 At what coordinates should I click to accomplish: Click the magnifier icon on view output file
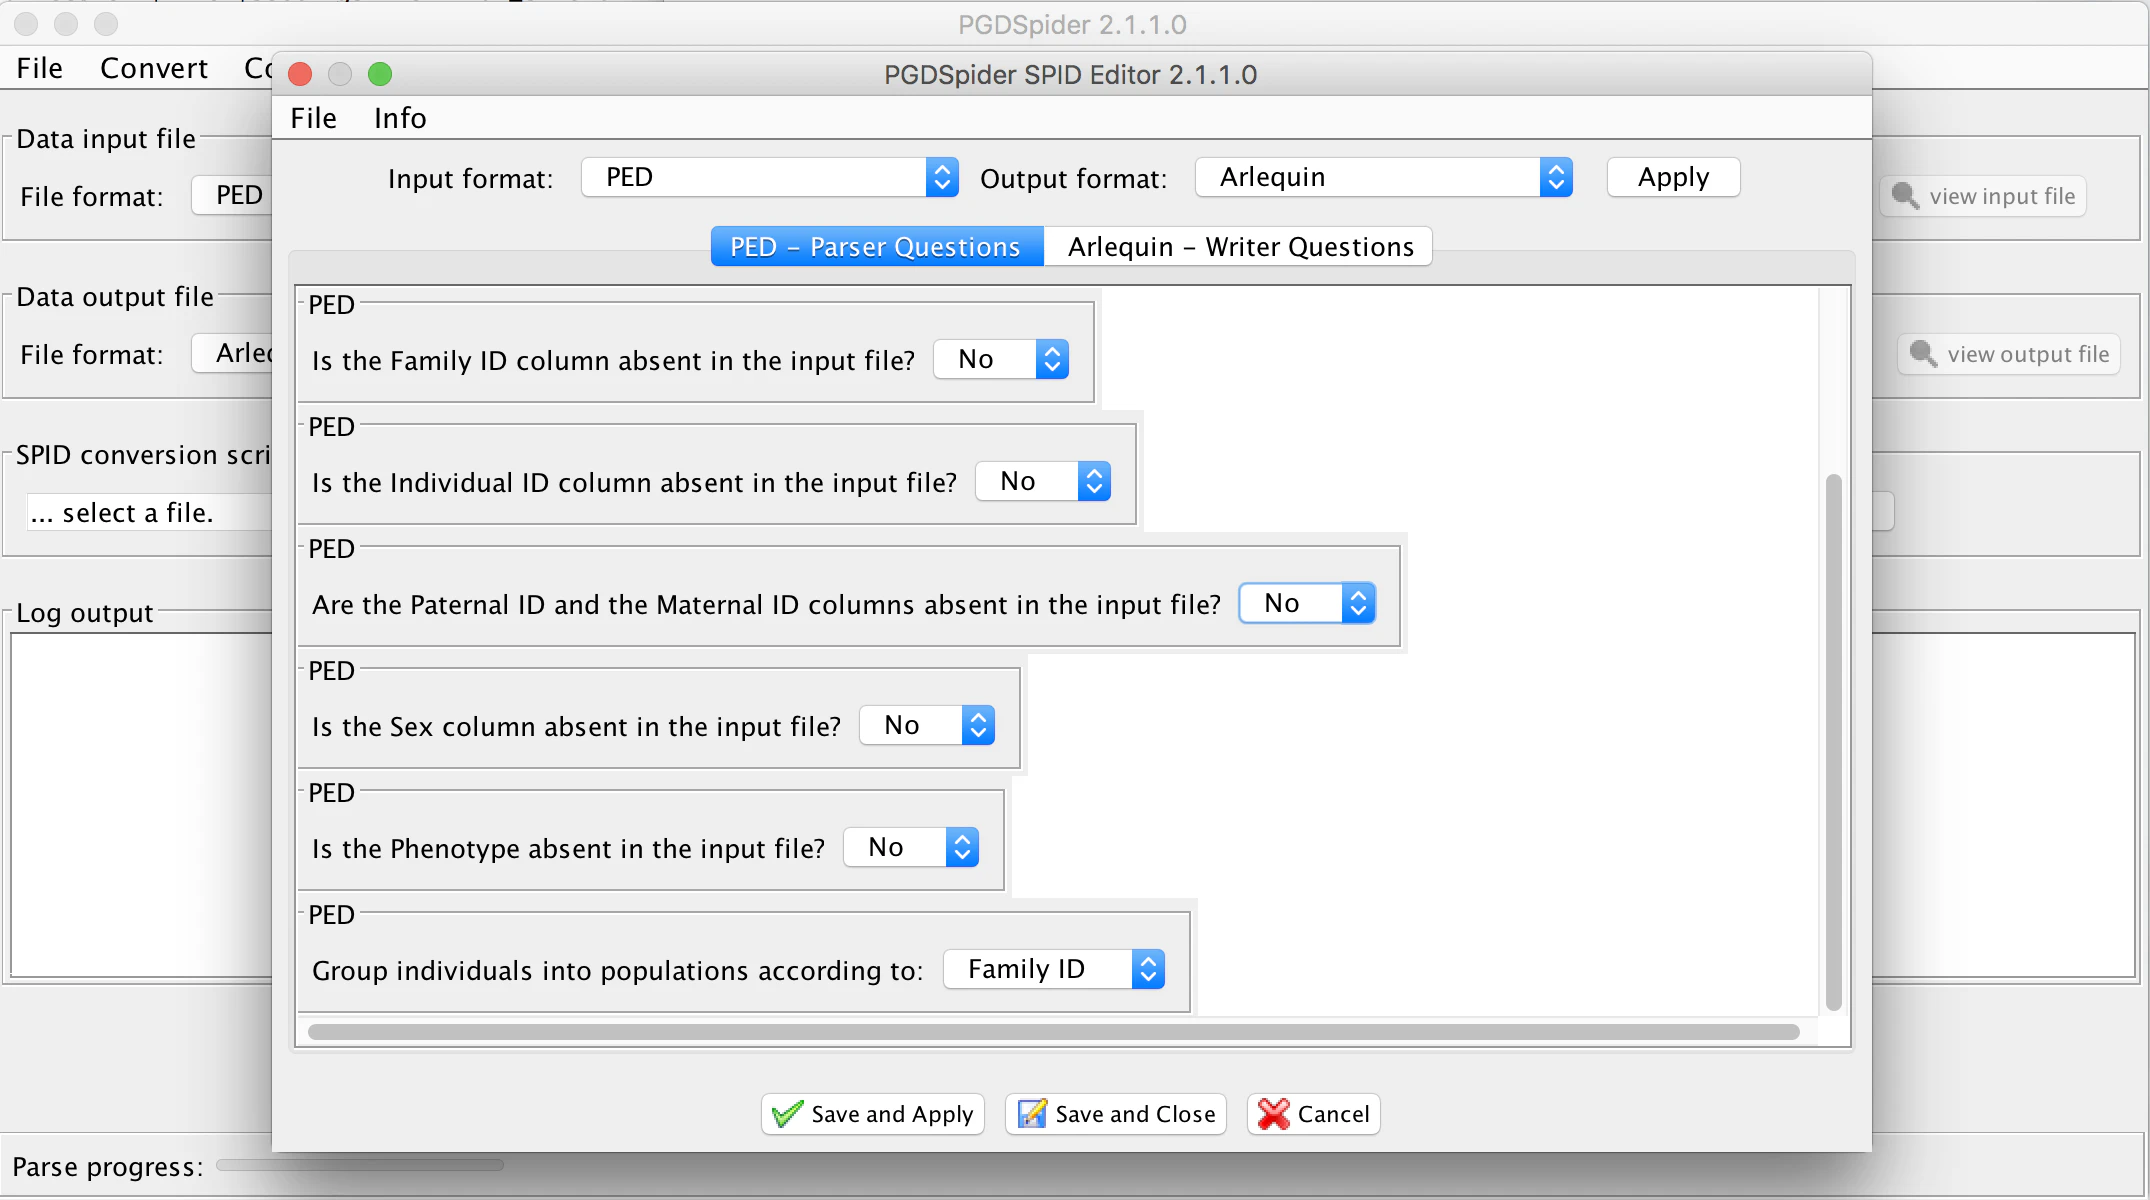(x=1923, y=354)
